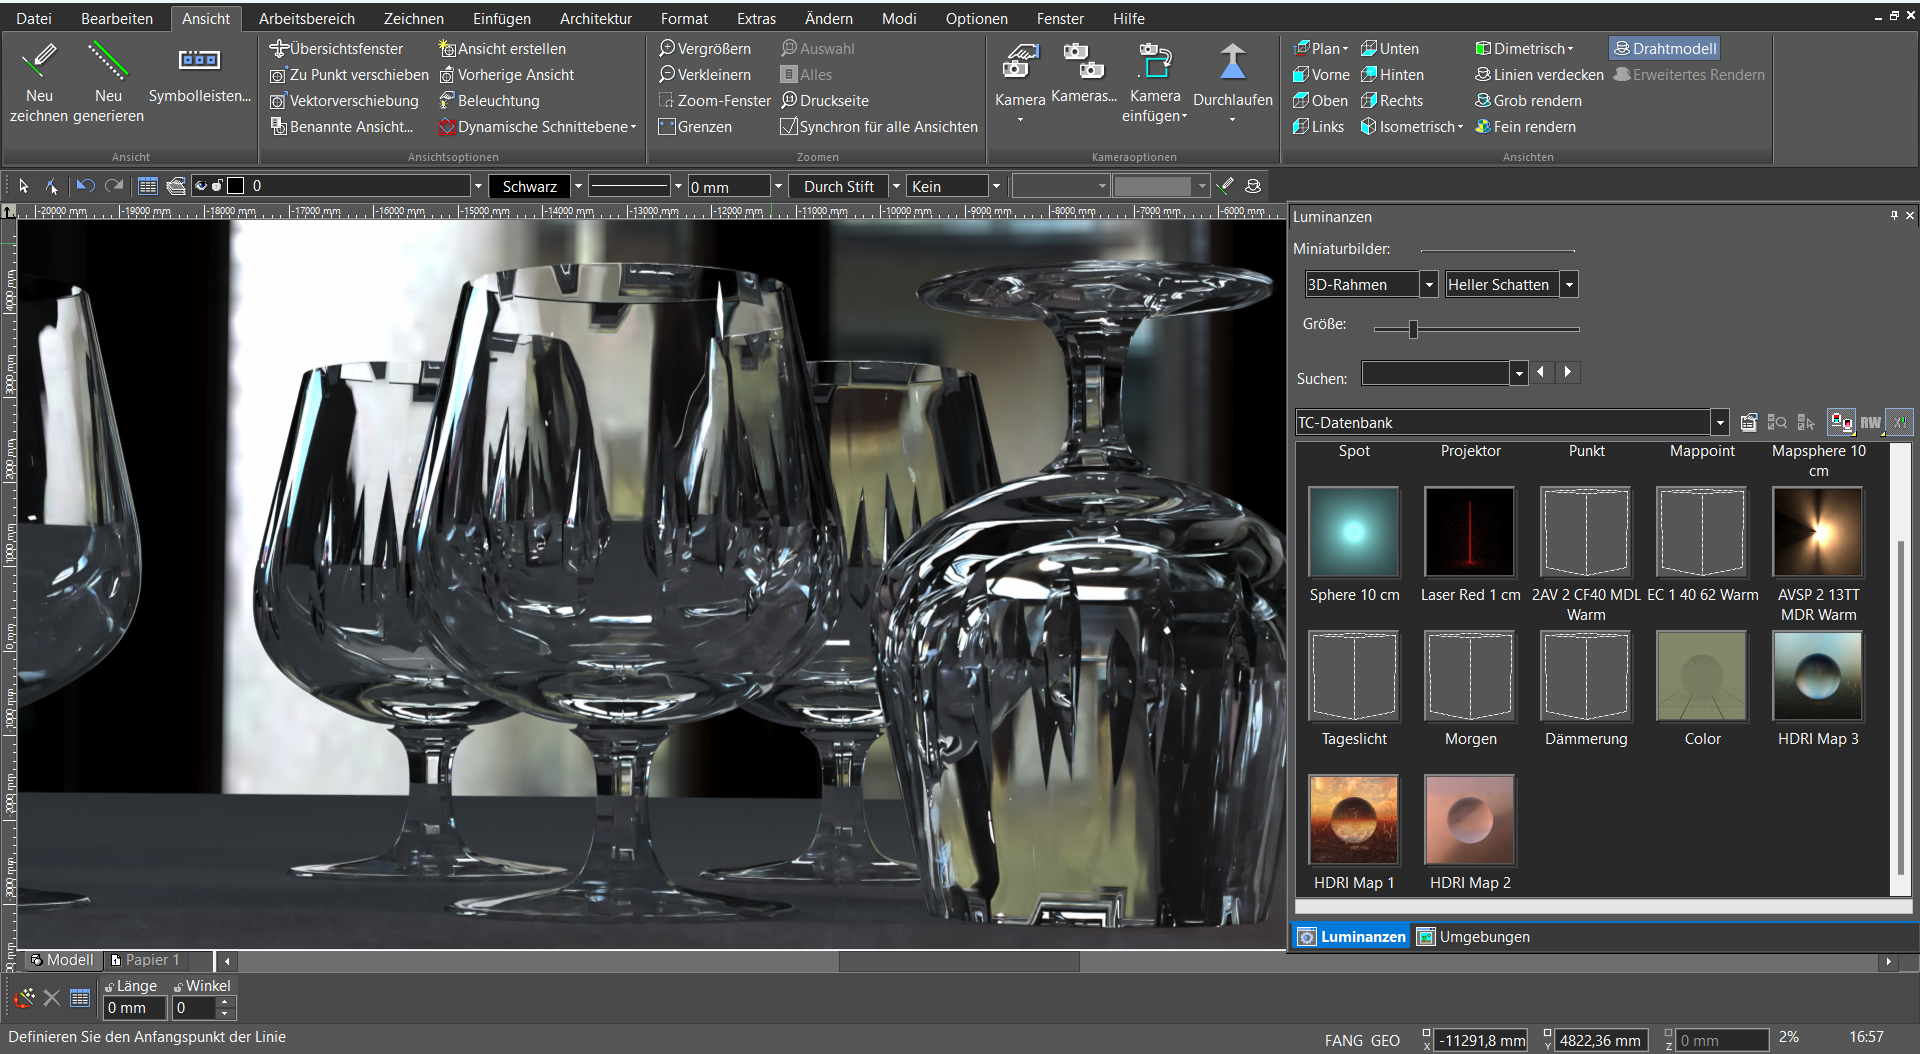Toggle the FANG snap status indicator
1920x1054 pixels.
click(1343, 1040)
